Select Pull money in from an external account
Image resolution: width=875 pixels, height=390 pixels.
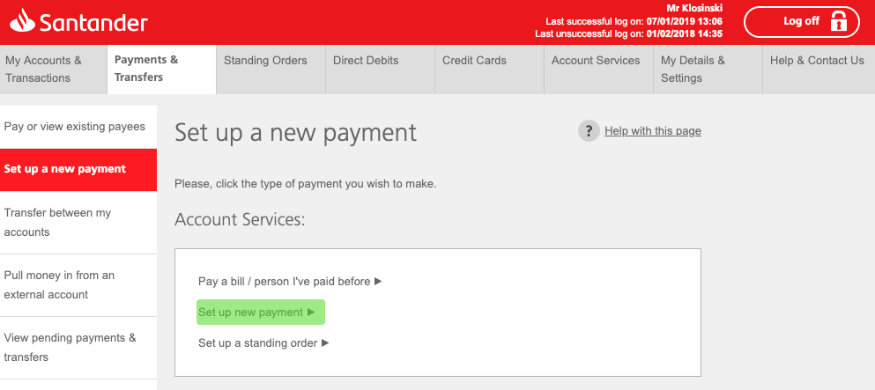click(78, 285)
